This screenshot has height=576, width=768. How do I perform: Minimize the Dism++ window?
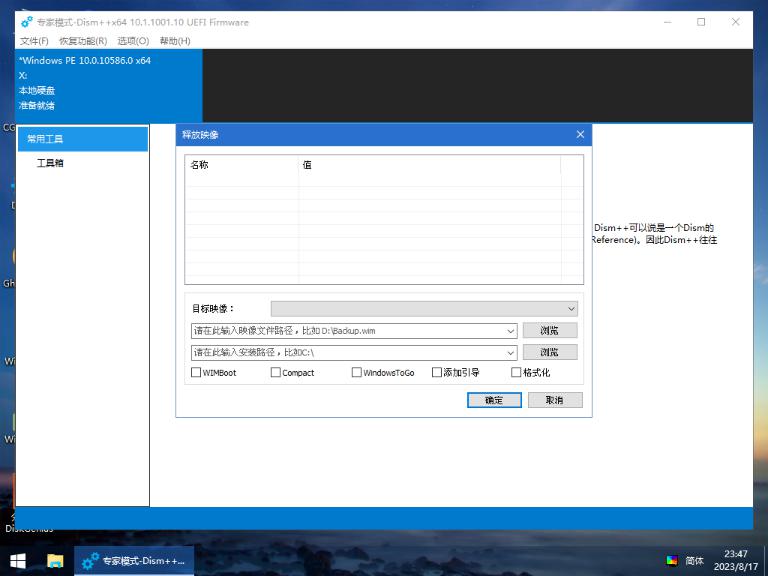[x=667, y=22]
